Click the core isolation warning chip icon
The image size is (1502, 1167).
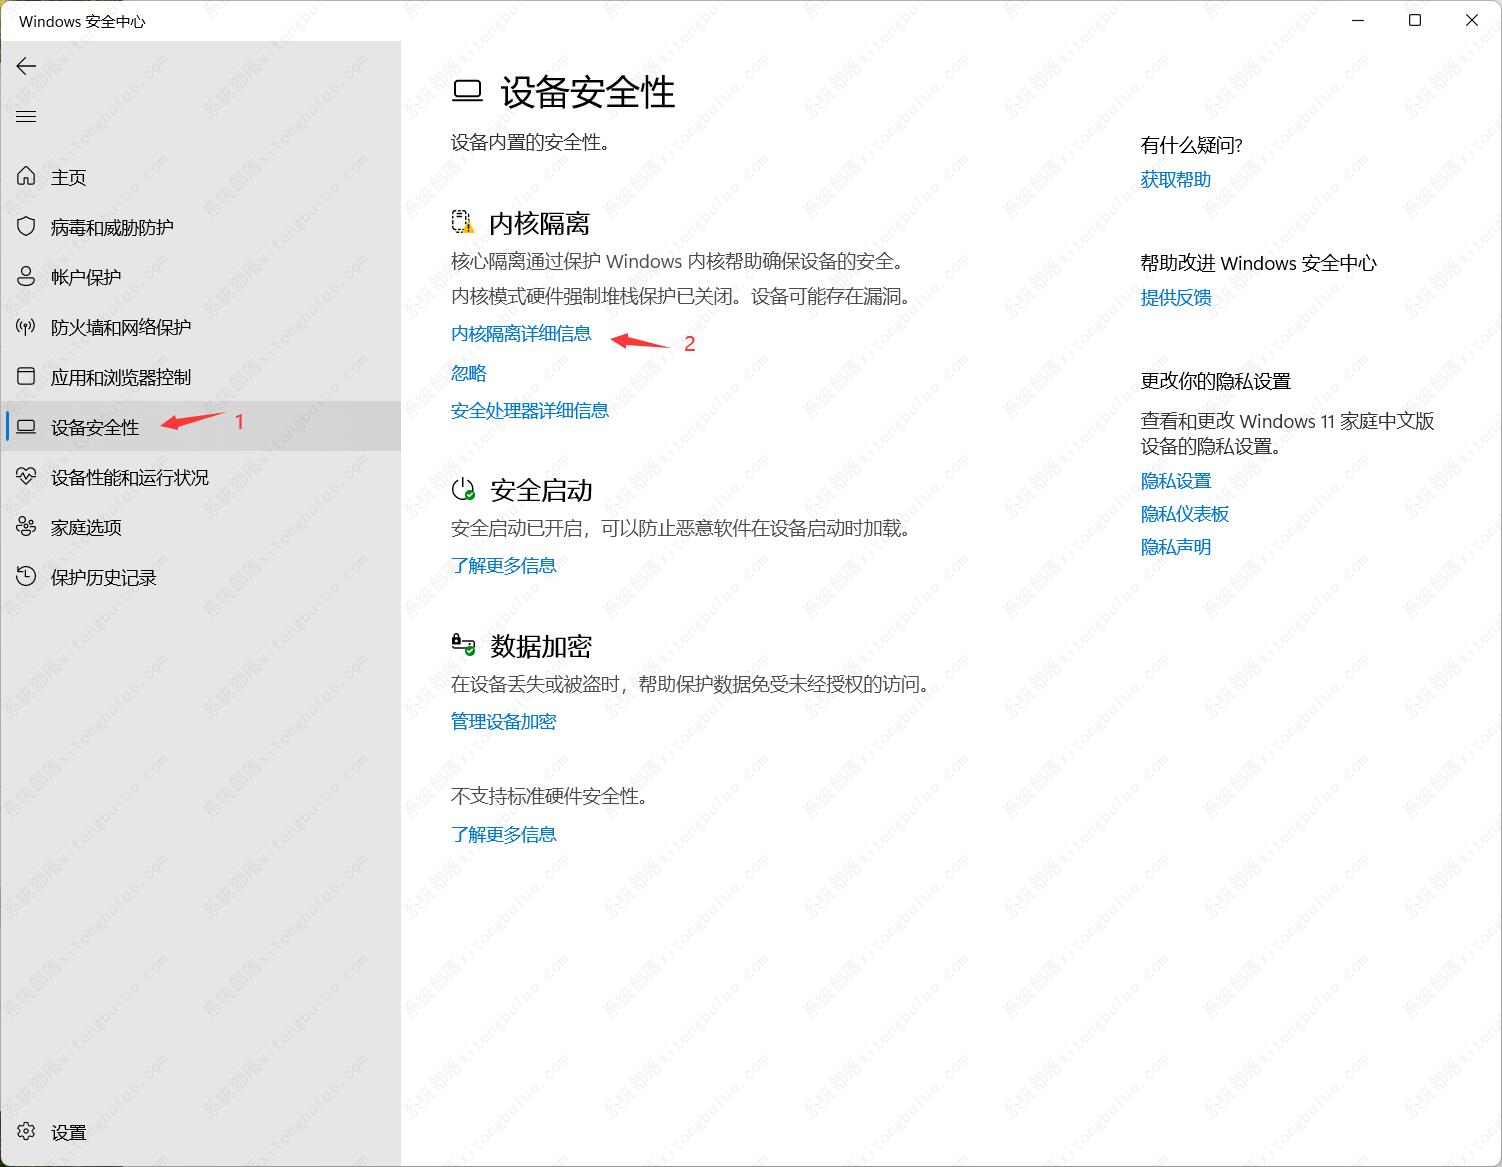pos(463,222)
